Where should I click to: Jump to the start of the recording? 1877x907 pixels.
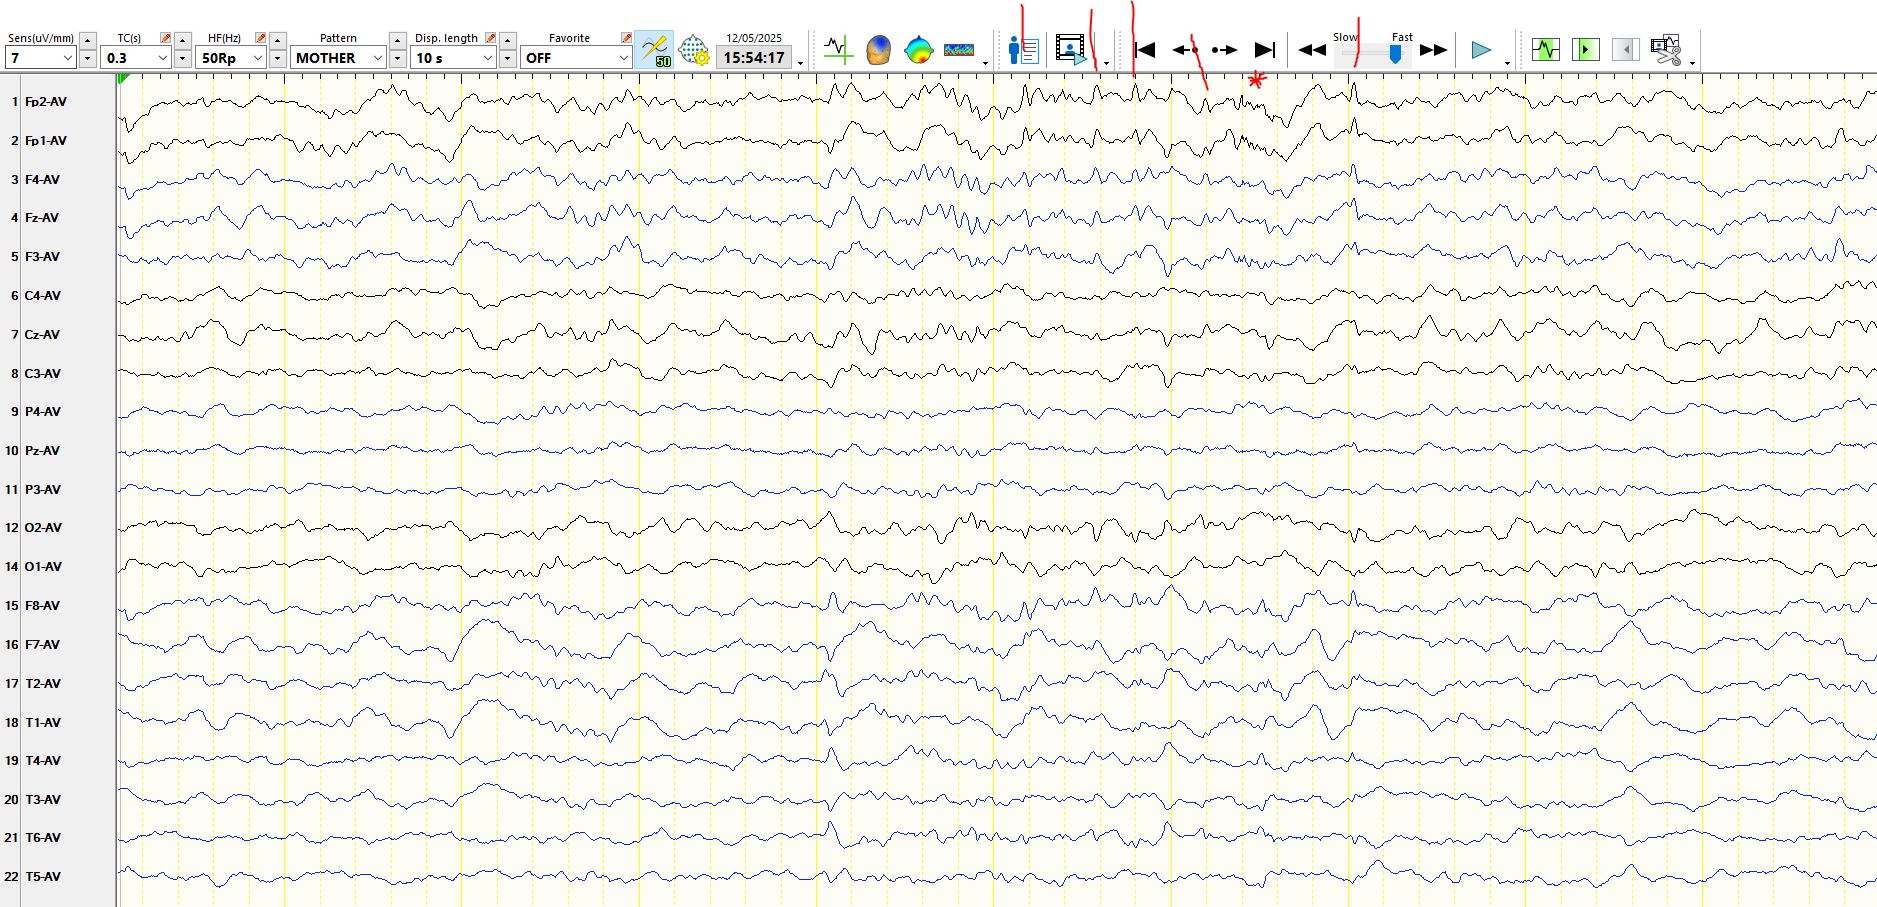coord(1146,50)
